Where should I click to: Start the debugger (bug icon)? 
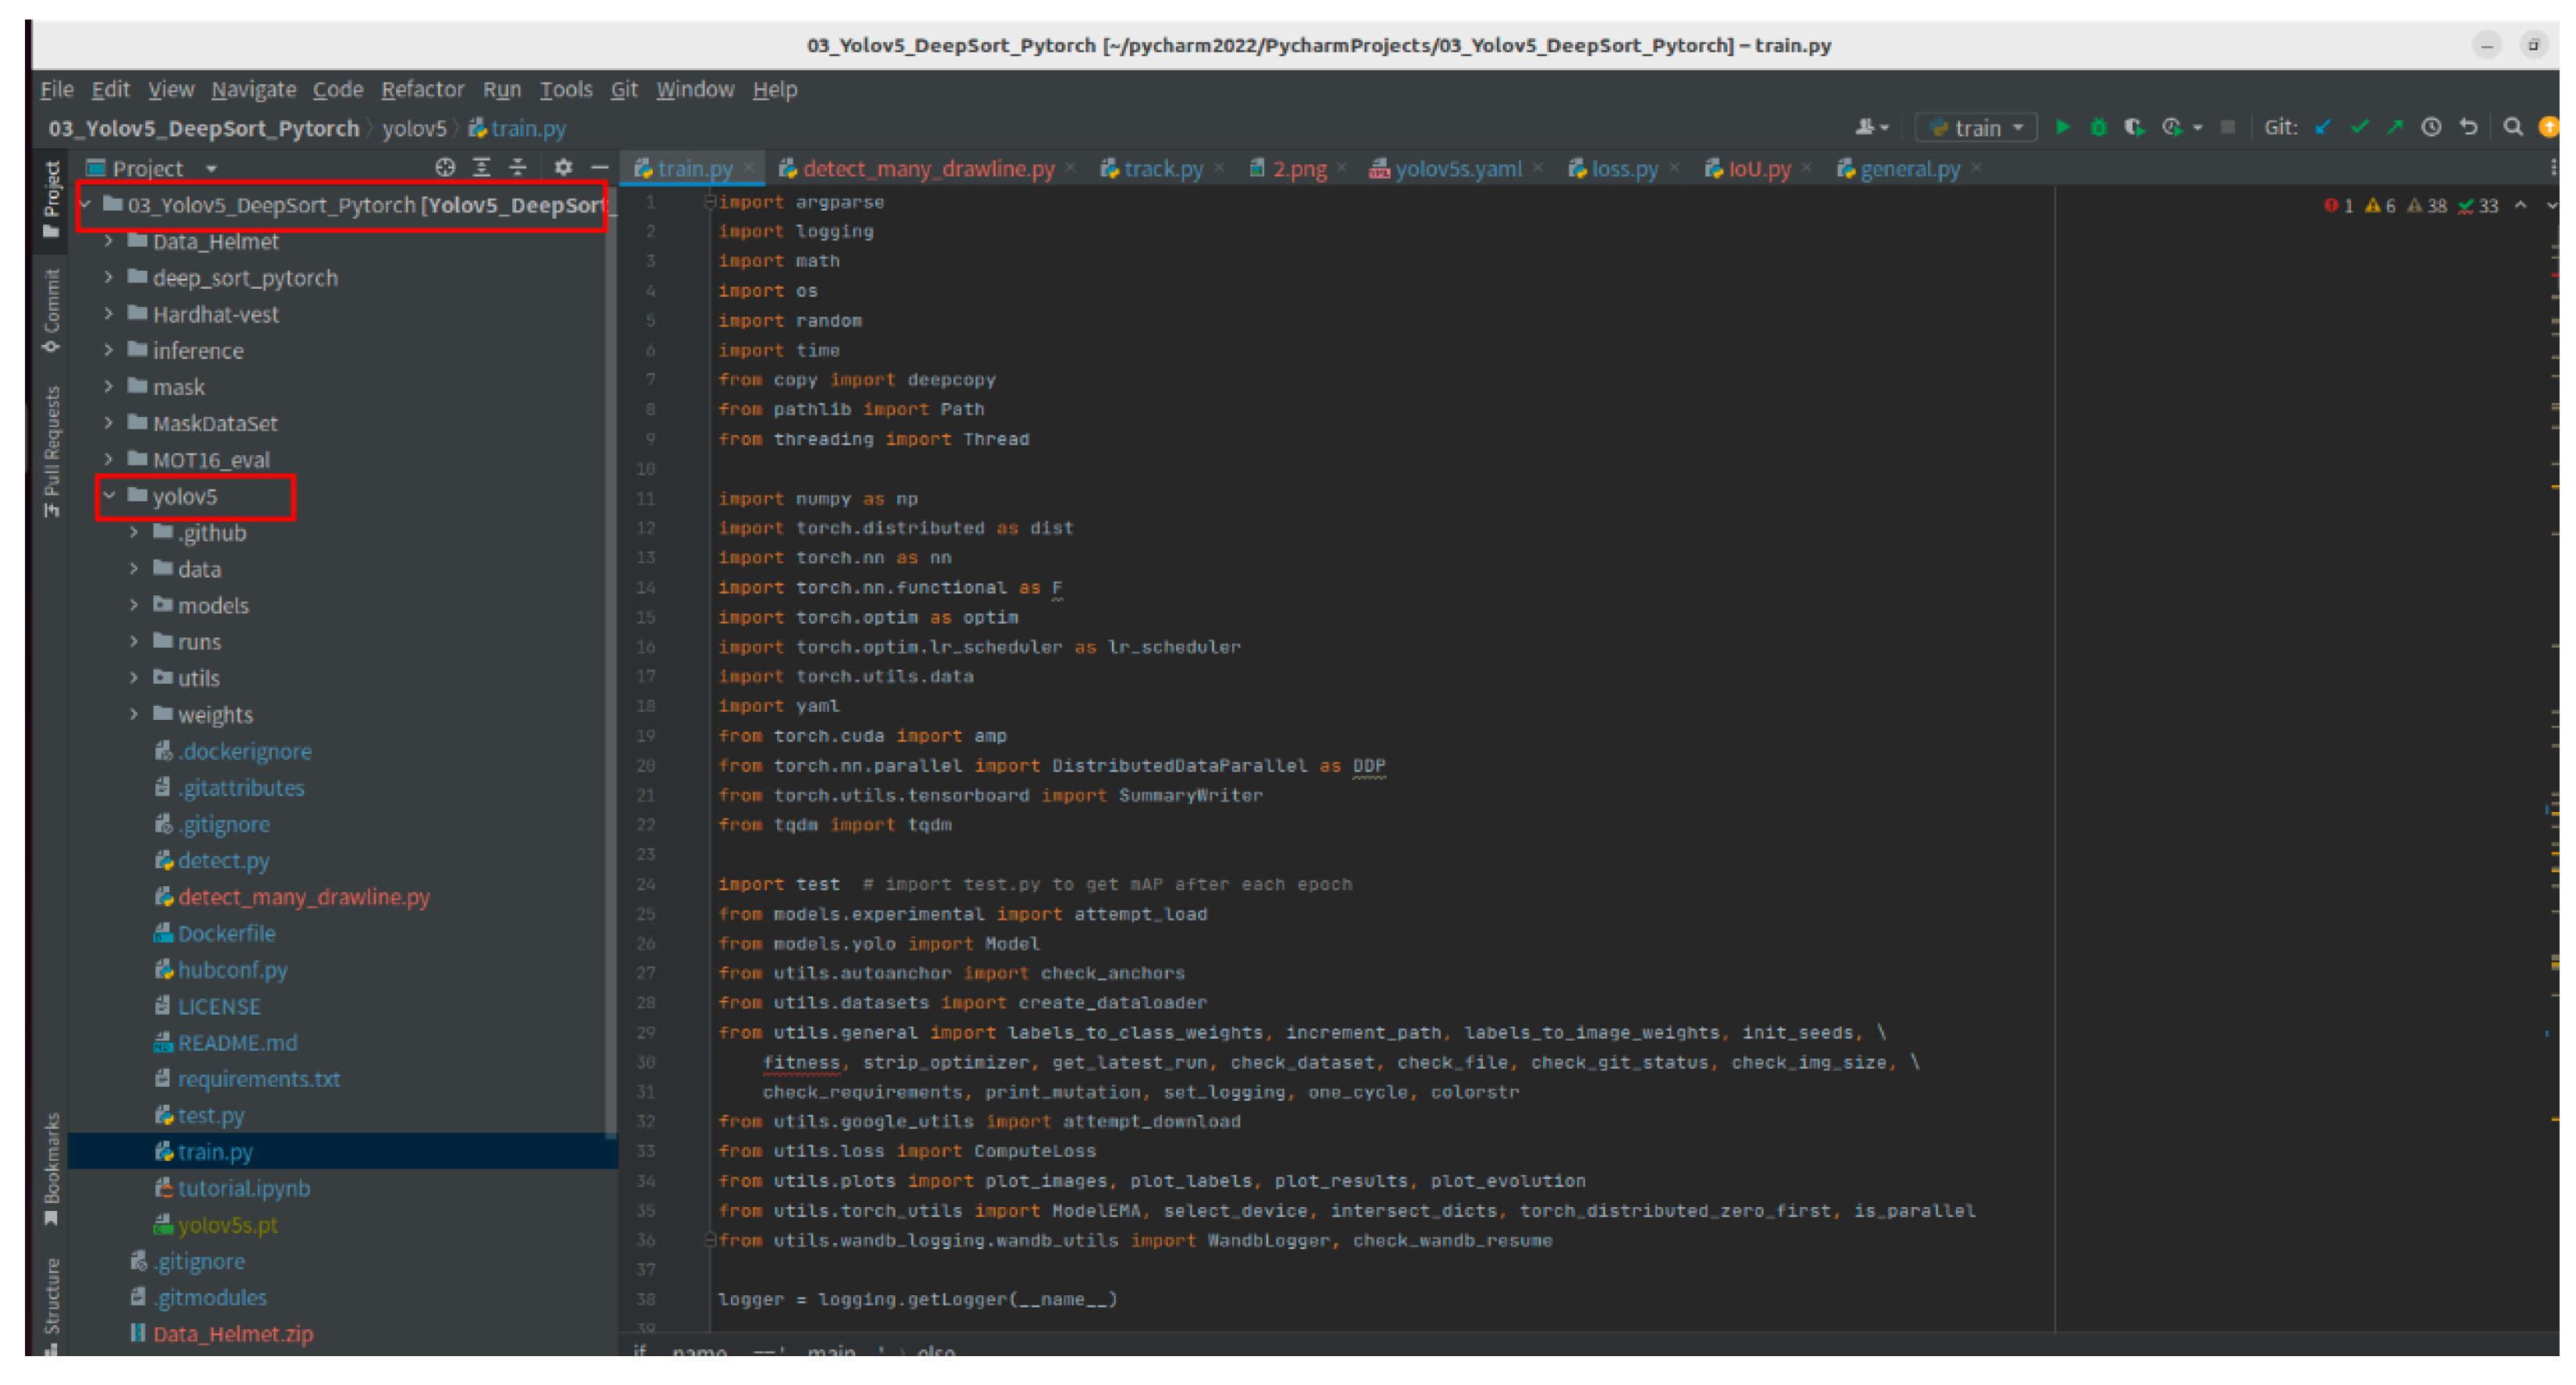click(2098, 127)
